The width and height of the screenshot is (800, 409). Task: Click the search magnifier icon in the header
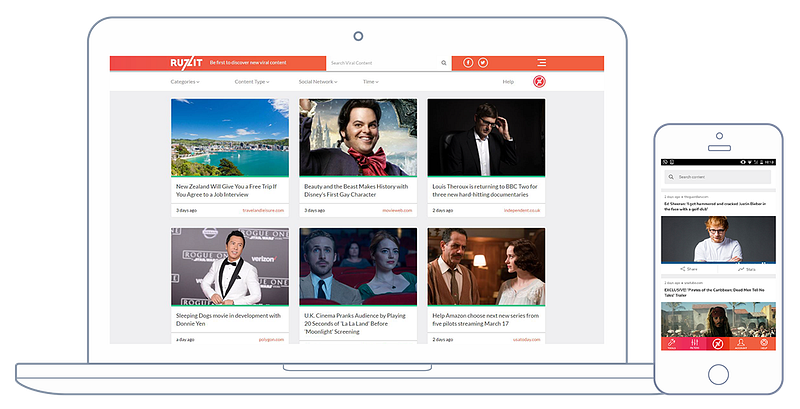pyautogui.click(x=444, y=63)
